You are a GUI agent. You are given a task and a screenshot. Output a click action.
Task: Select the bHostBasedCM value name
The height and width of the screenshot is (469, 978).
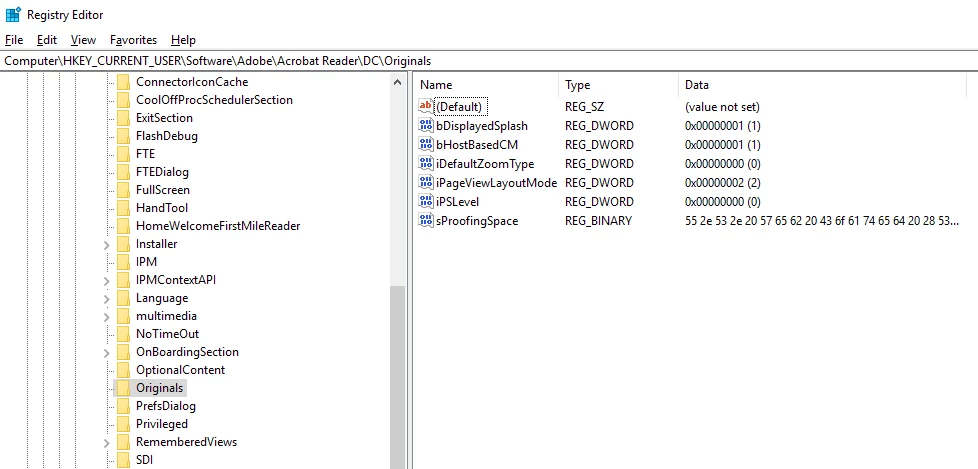477,145
